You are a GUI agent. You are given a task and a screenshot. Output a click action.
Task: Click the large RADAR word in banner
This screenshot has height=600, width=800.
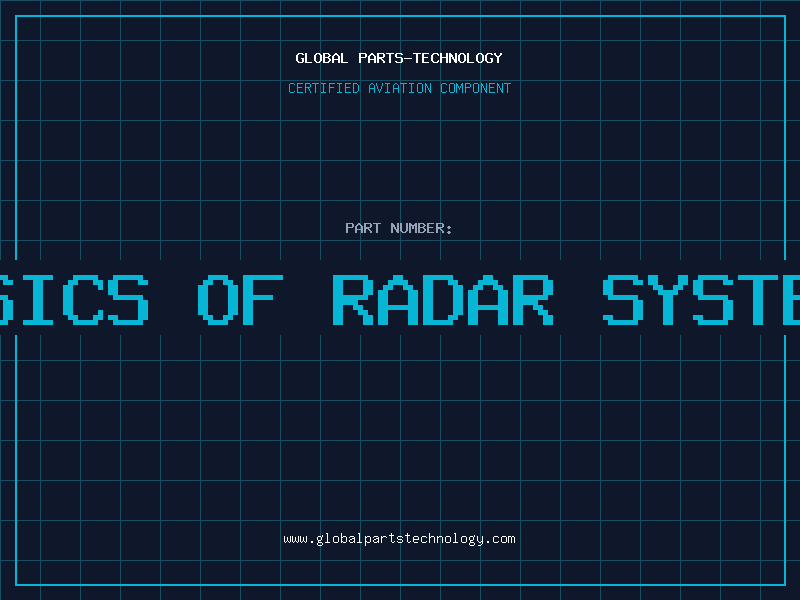[442, 300]
